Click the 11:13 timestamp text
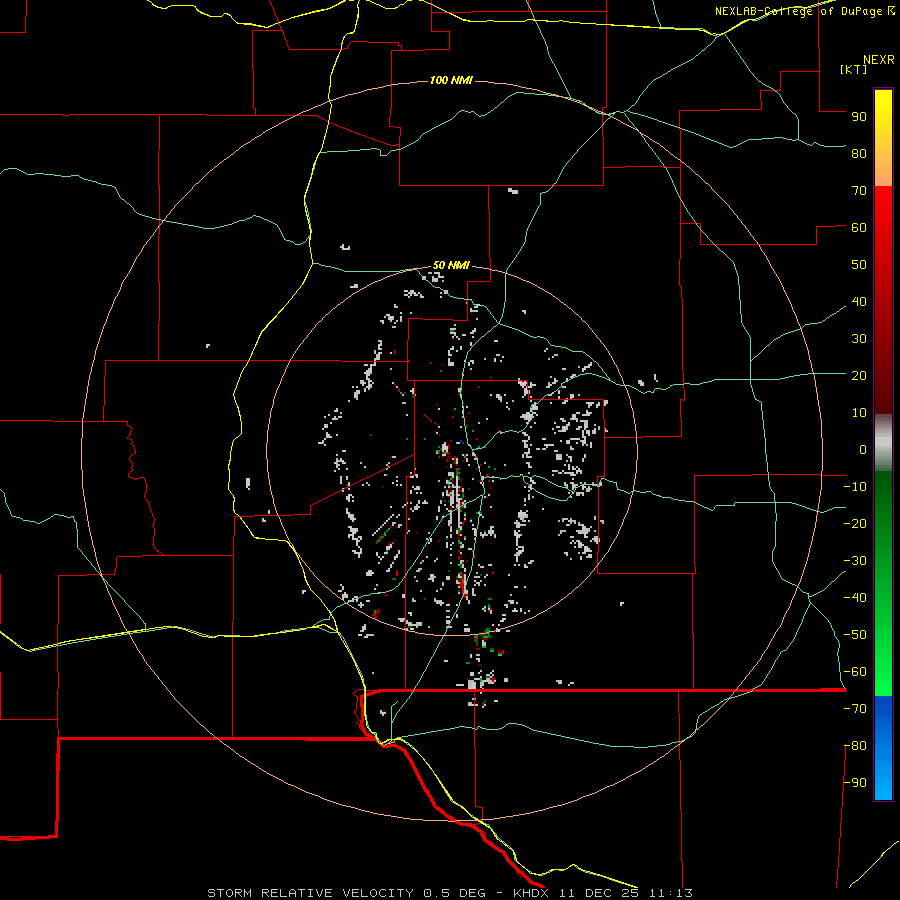900x900 pixels. click(671, 893)
